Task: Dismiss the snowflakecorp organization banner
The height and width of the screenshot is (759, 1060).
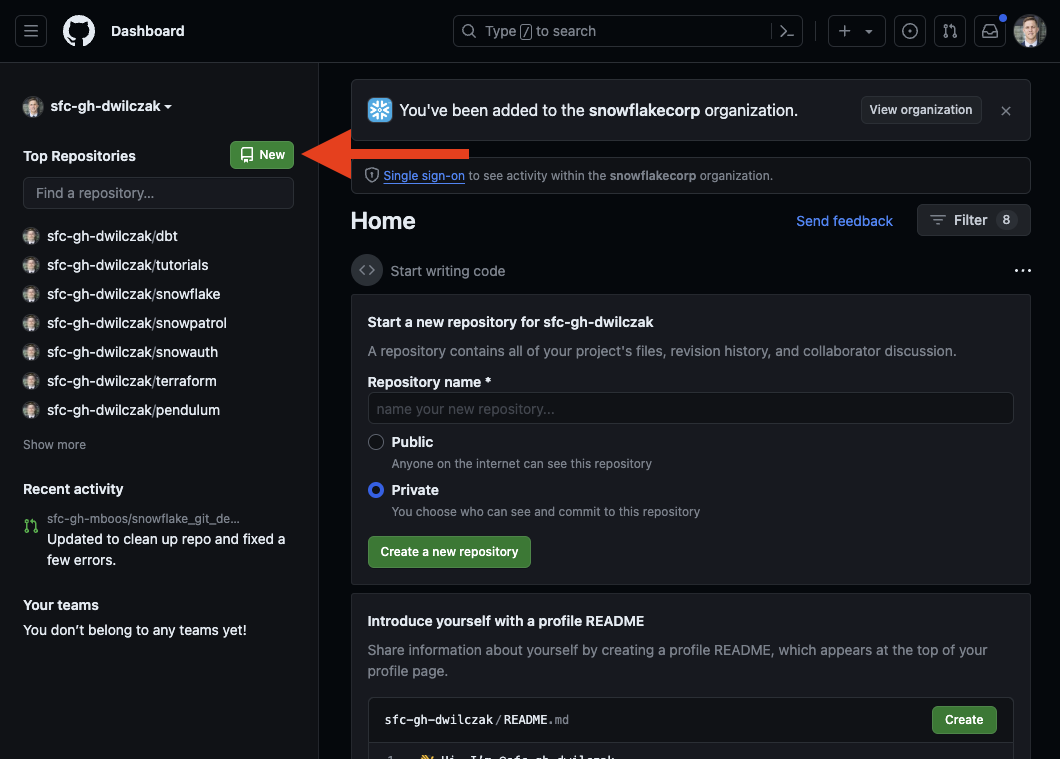Action: tap(1006, 111)
